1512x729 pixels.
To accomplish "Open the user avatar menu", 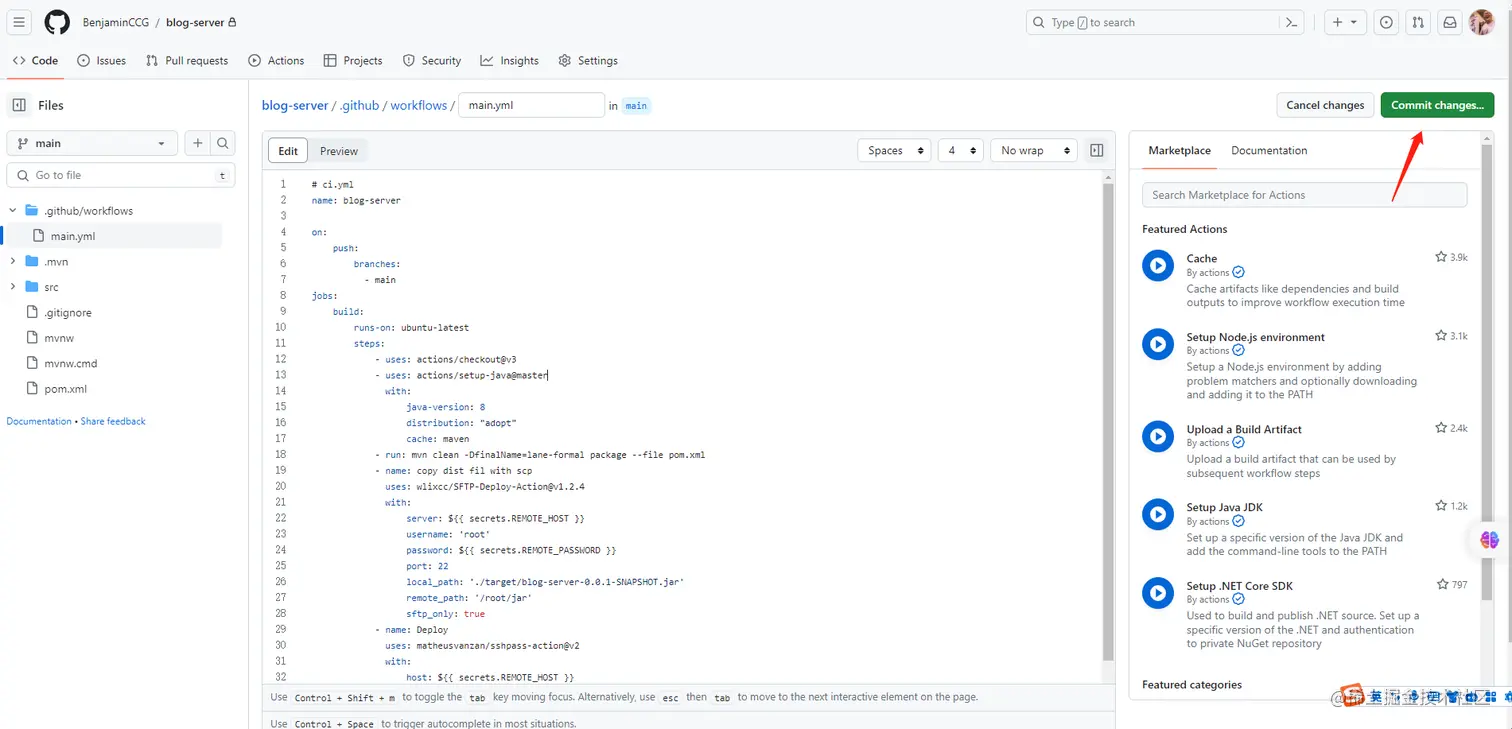I will click(x=1482, y=22).
